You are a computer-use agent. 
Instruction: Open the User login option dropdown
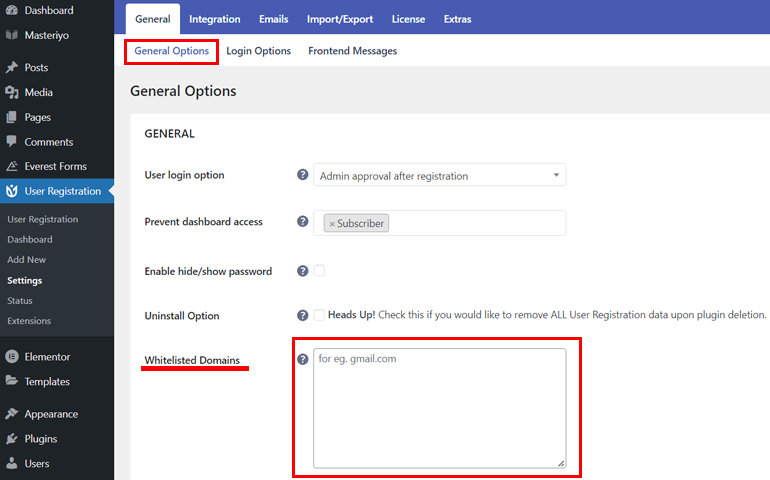click(440, 175)
